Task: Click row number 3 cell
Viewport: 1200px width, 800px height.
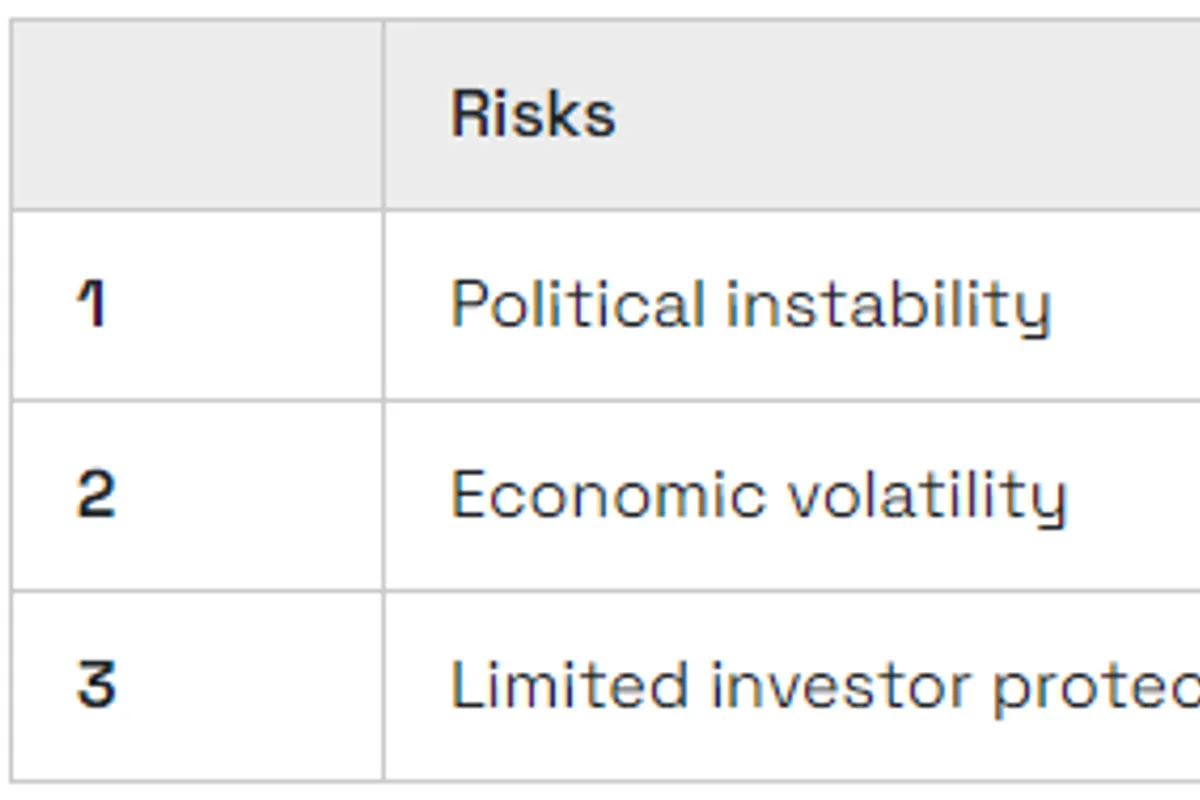Action: tap(197, 686)
